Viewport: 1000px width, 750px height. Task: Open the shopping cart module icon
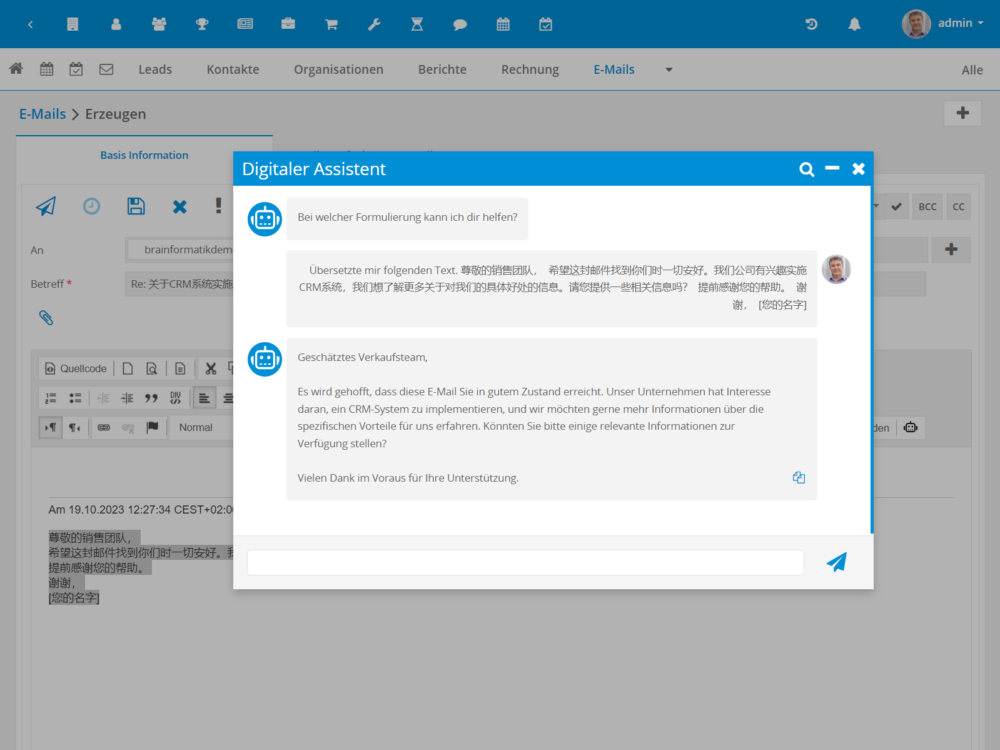(331, 24)
